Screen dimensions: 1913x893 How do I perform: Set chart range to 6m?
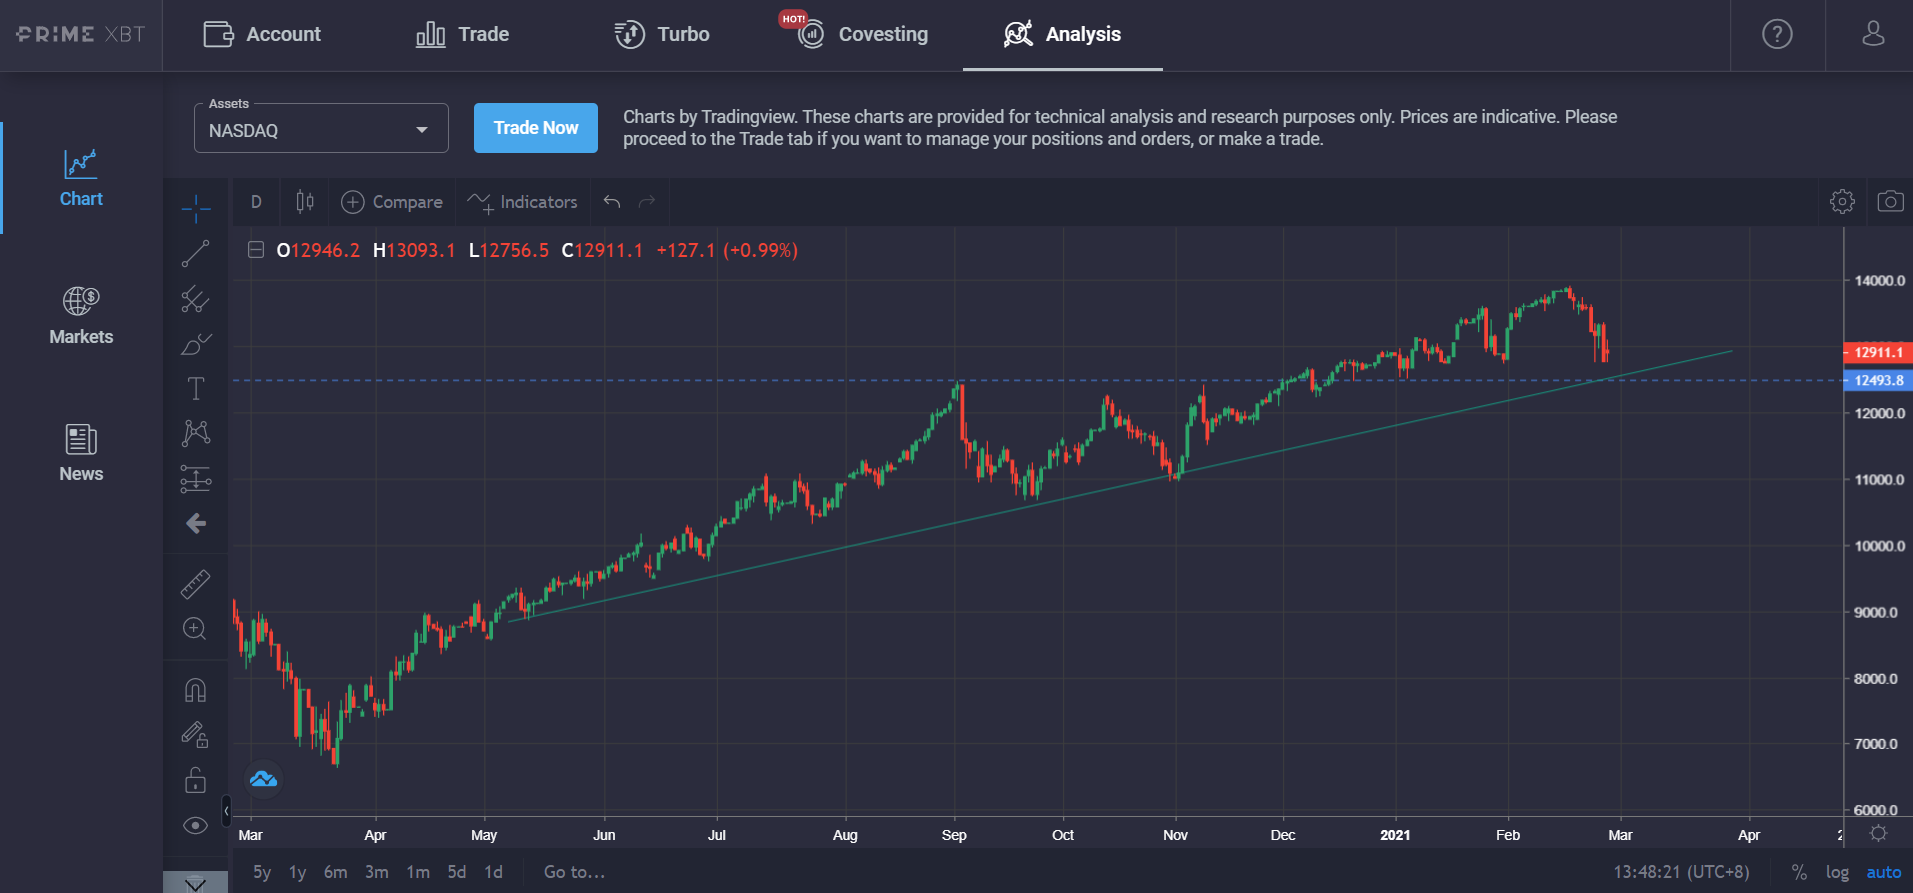pos(336,872)
